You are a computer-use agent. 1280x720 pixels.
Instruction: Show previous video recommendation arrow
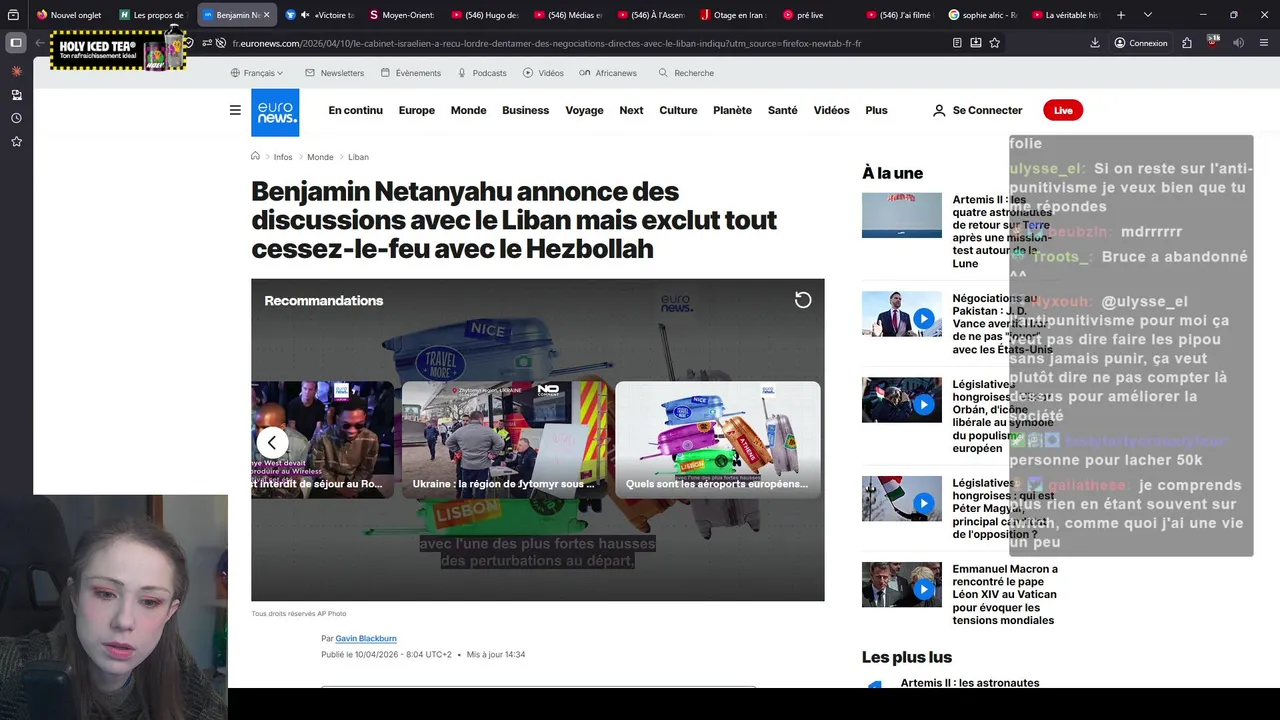tap(272, 442)
